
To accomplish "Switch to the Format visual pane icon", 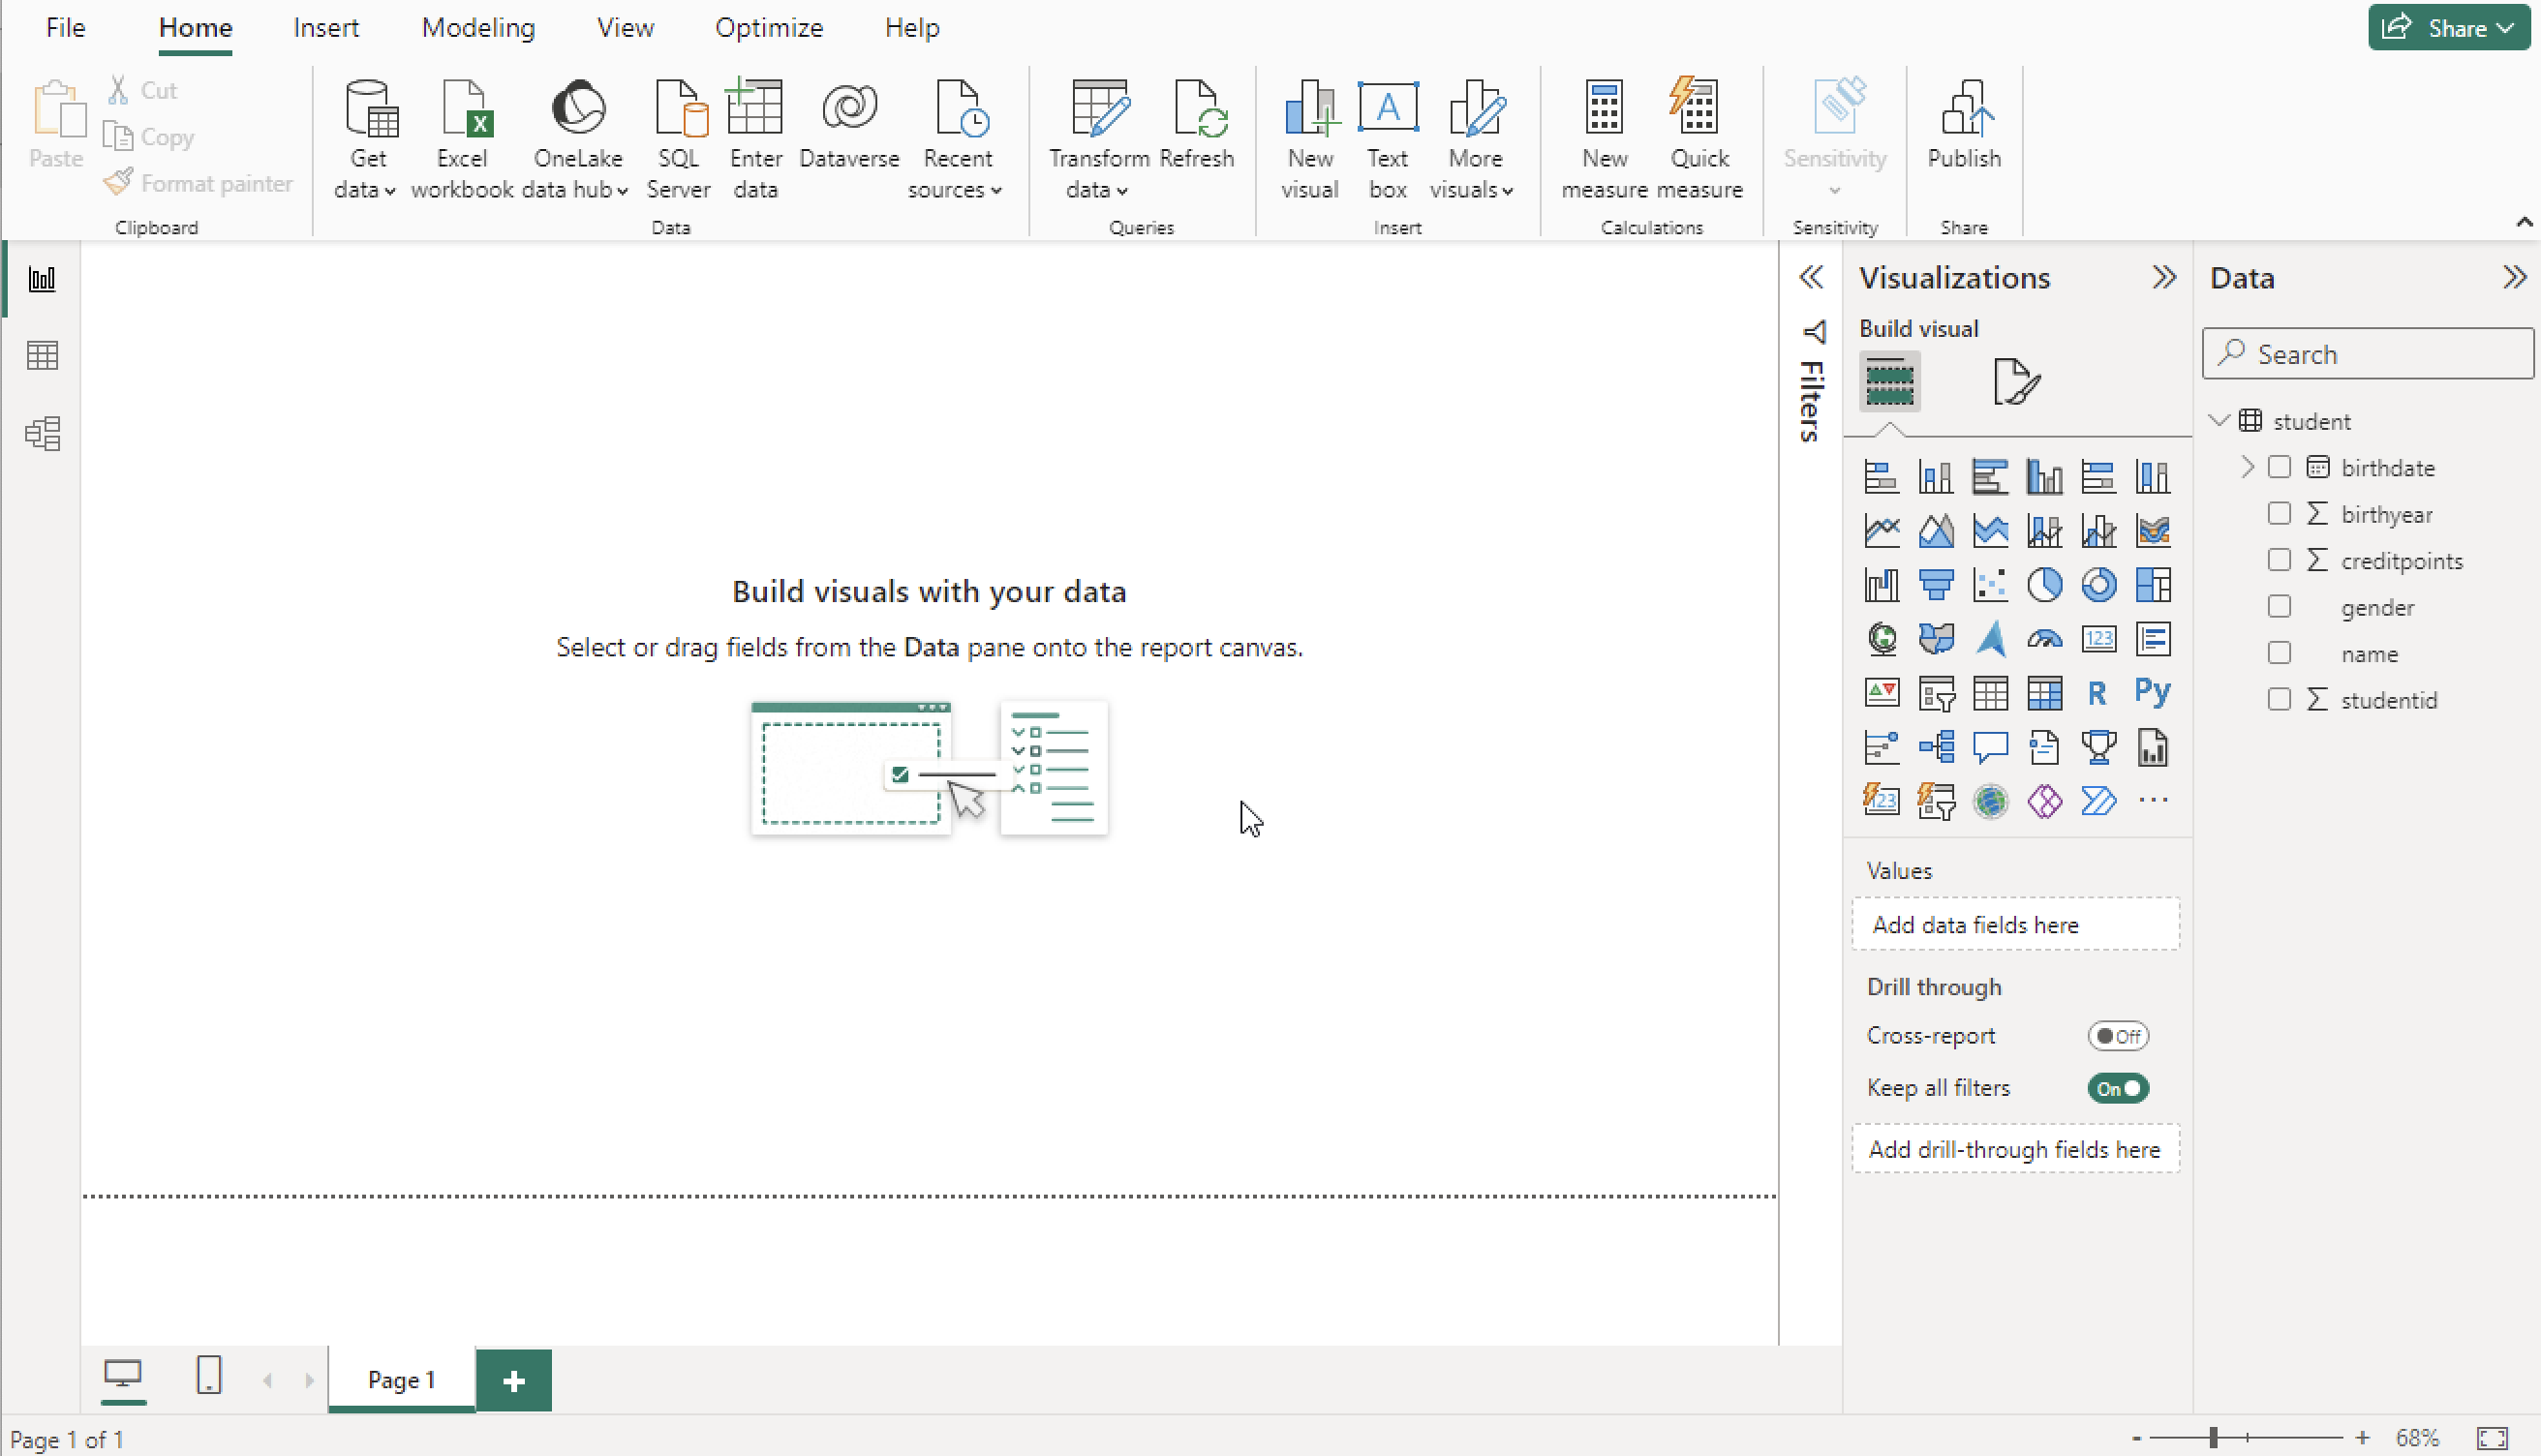I will click(2014, 381).
